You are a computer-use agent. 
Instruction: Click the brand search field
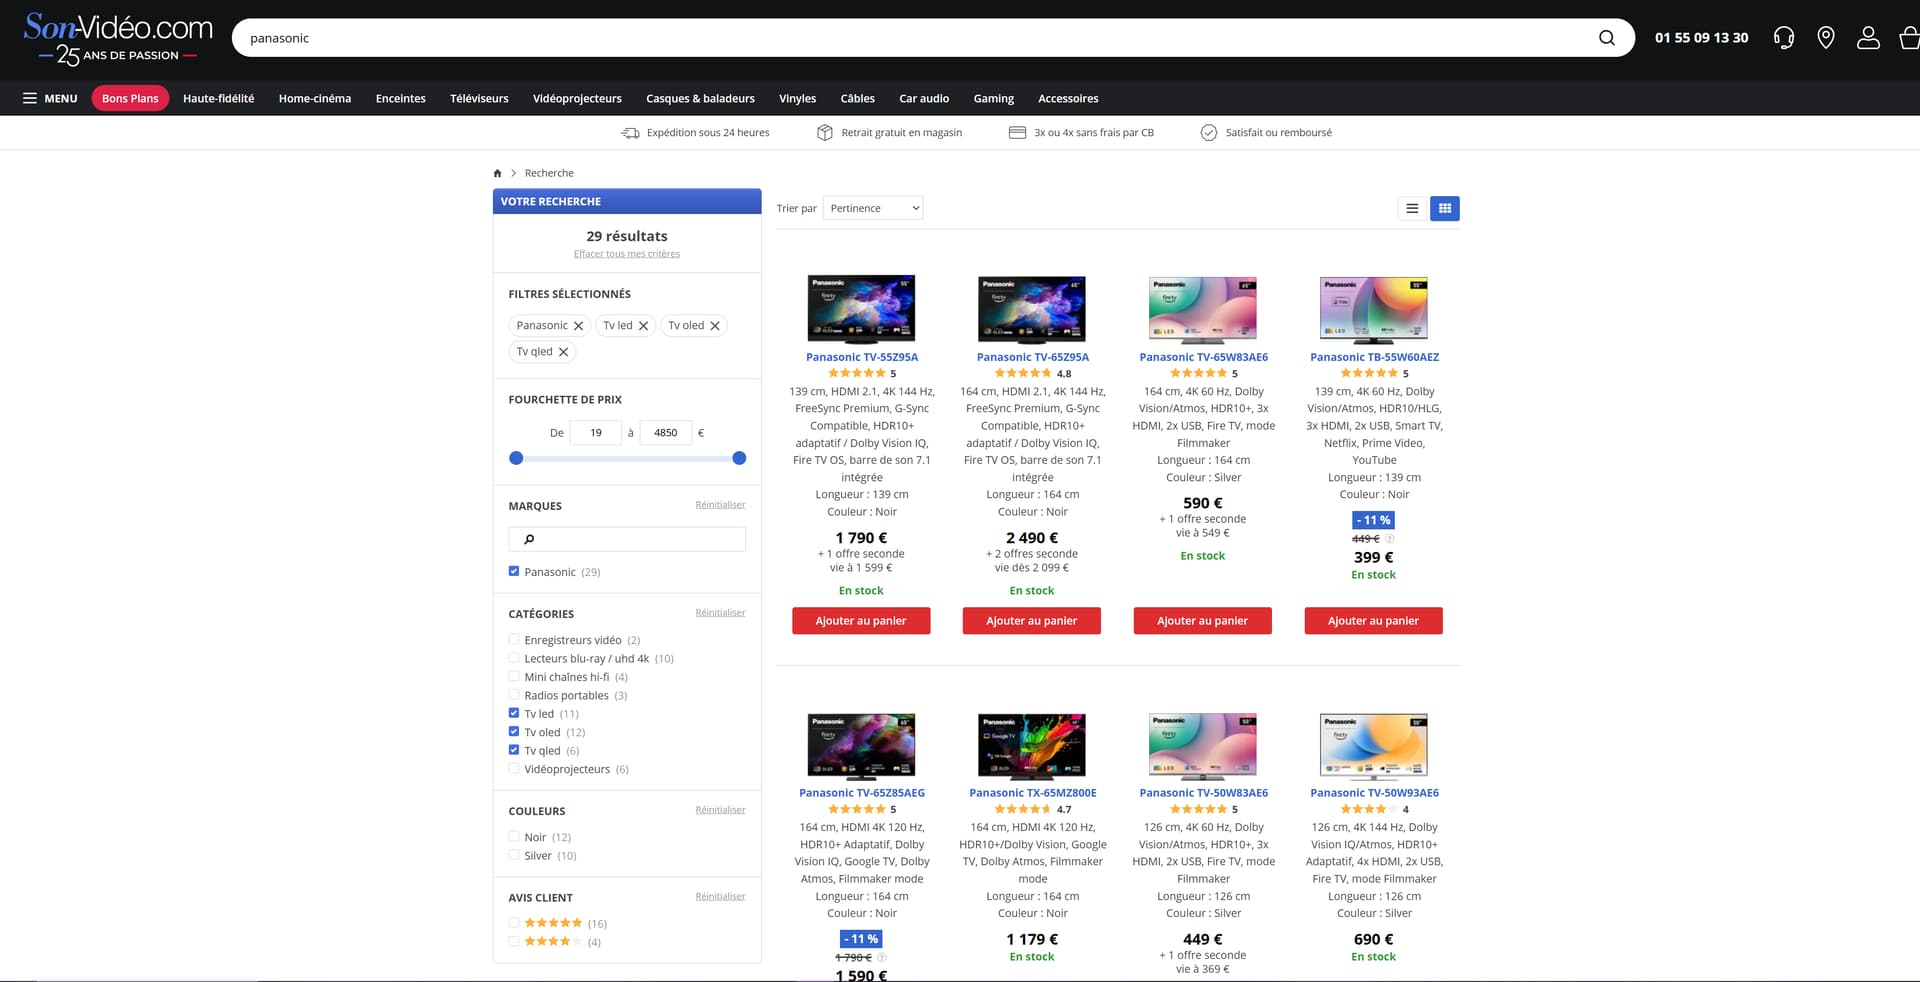click(x=627, y=539)
